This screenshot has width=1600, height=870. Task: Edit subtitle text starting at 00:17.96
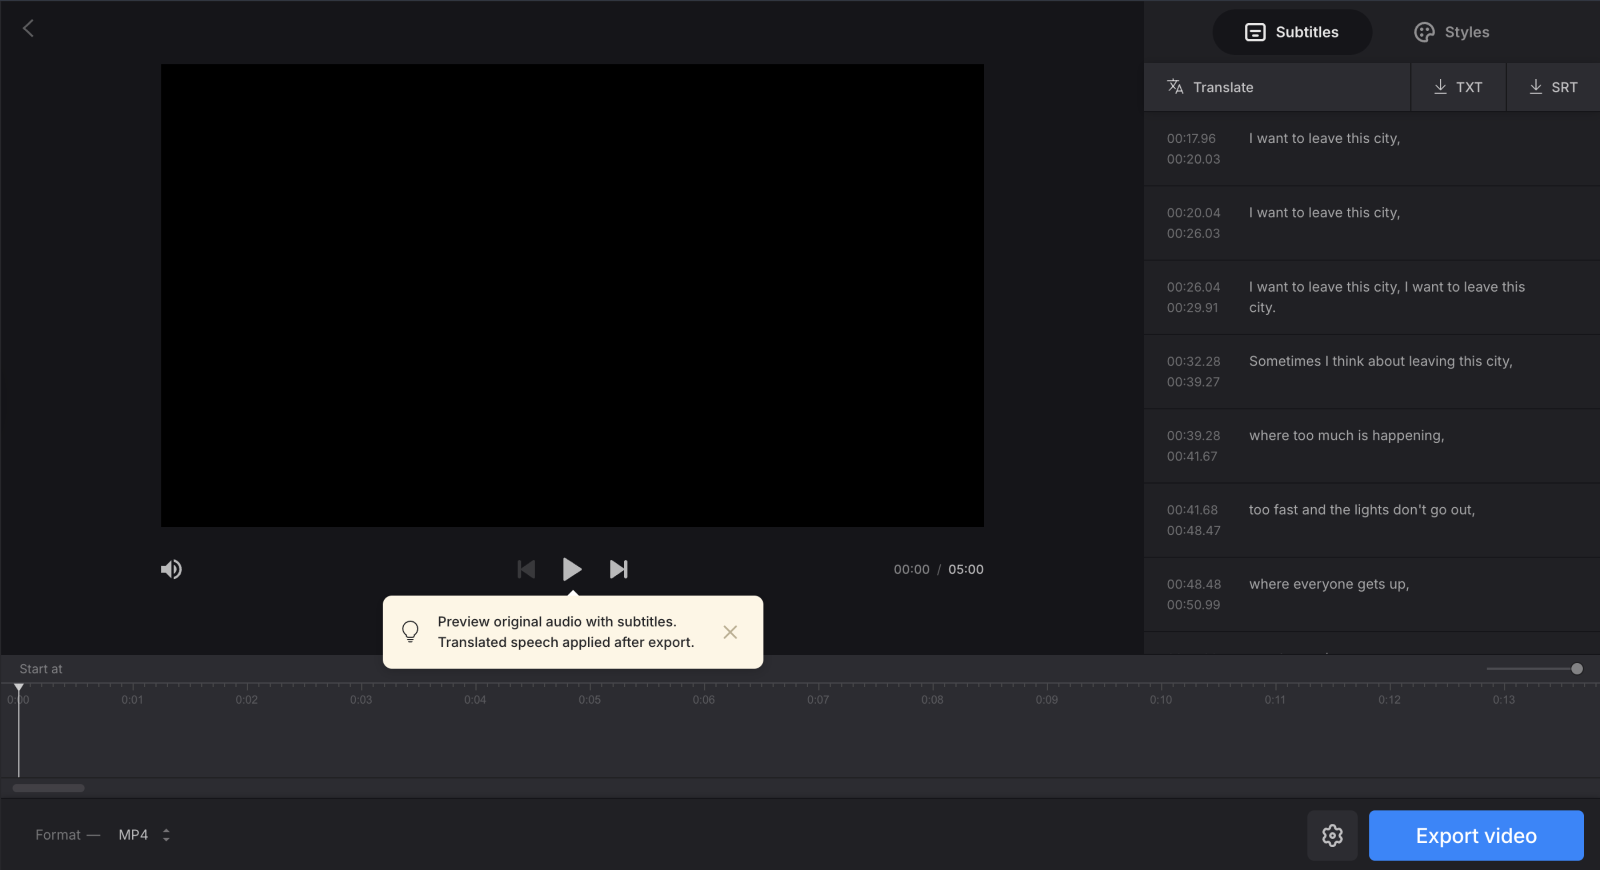coord(1324,139)
